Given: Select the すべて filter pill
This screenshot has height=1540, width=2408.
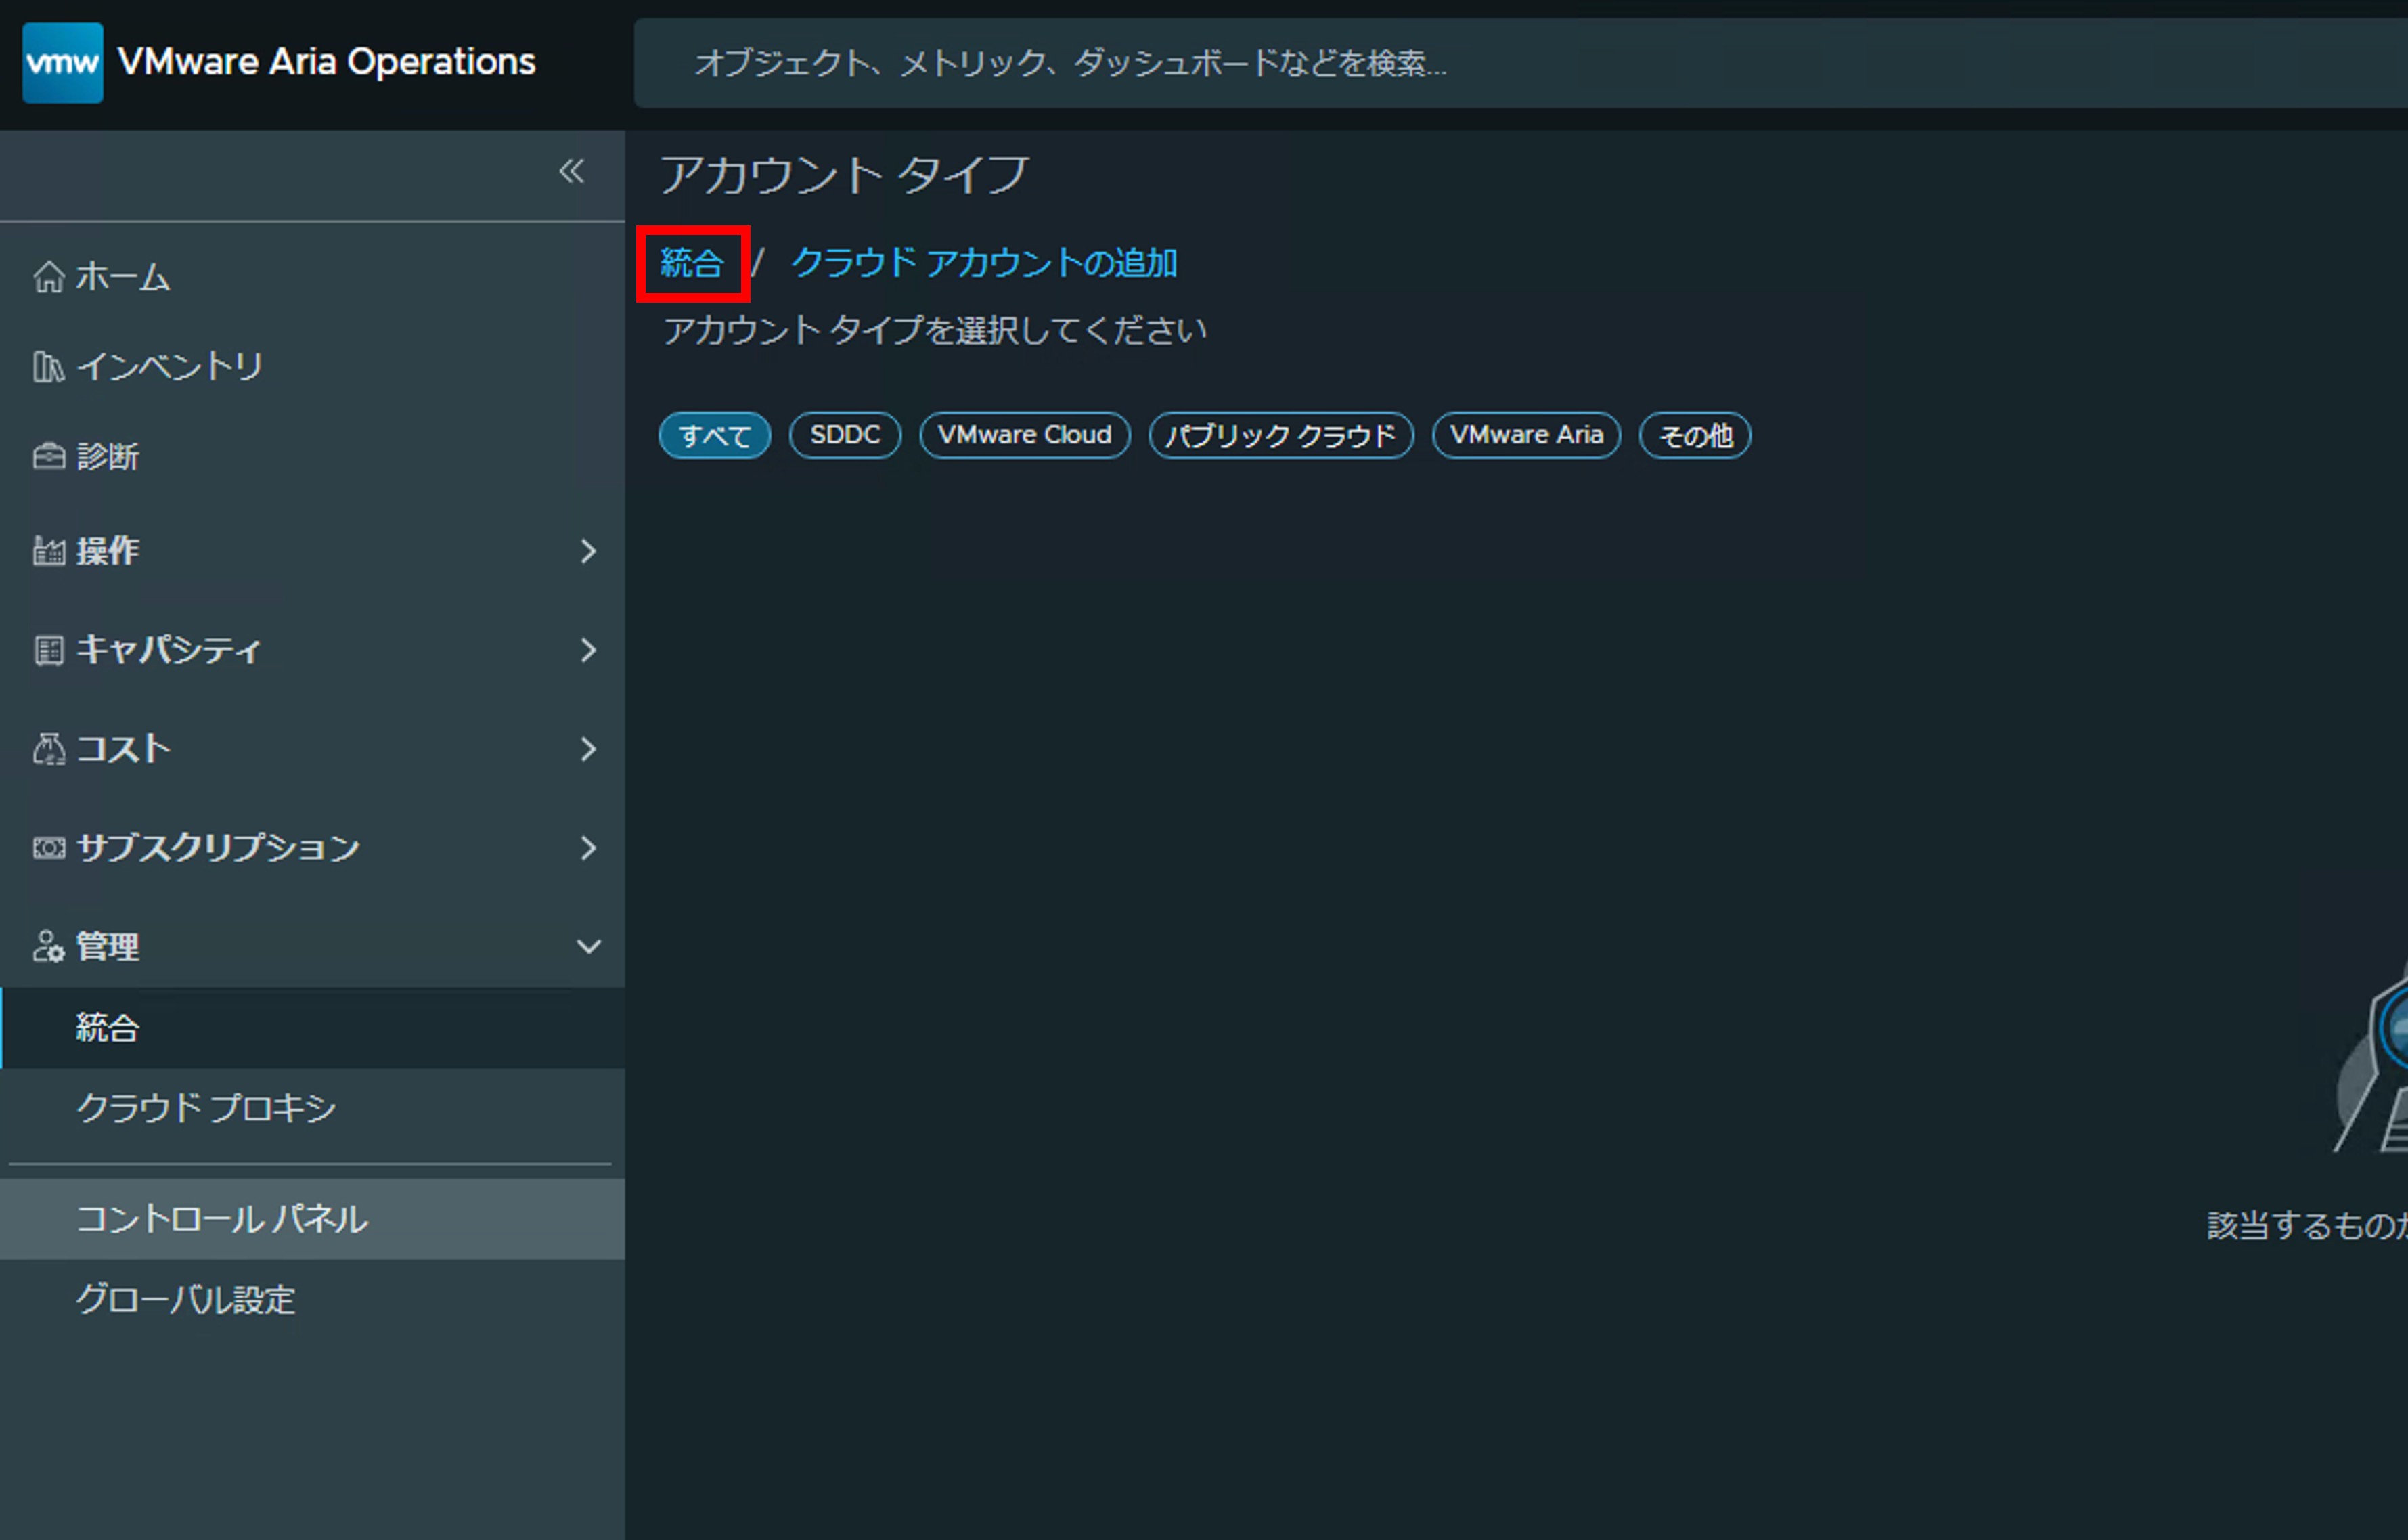Looking at the screenshot, I should click(714, 435).
